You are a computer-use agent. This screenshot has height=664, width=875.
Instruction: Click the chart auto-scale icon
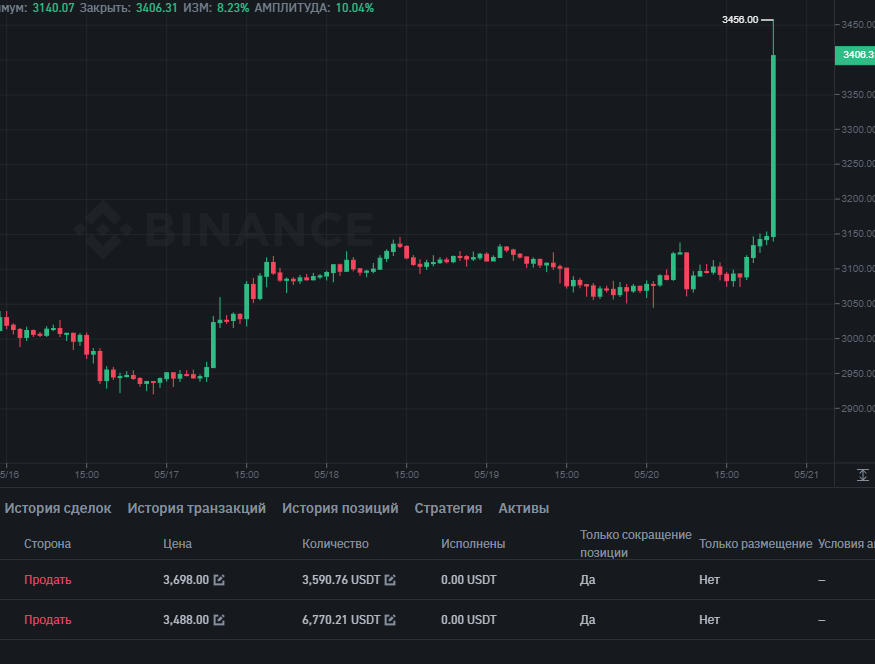point(863,475)
